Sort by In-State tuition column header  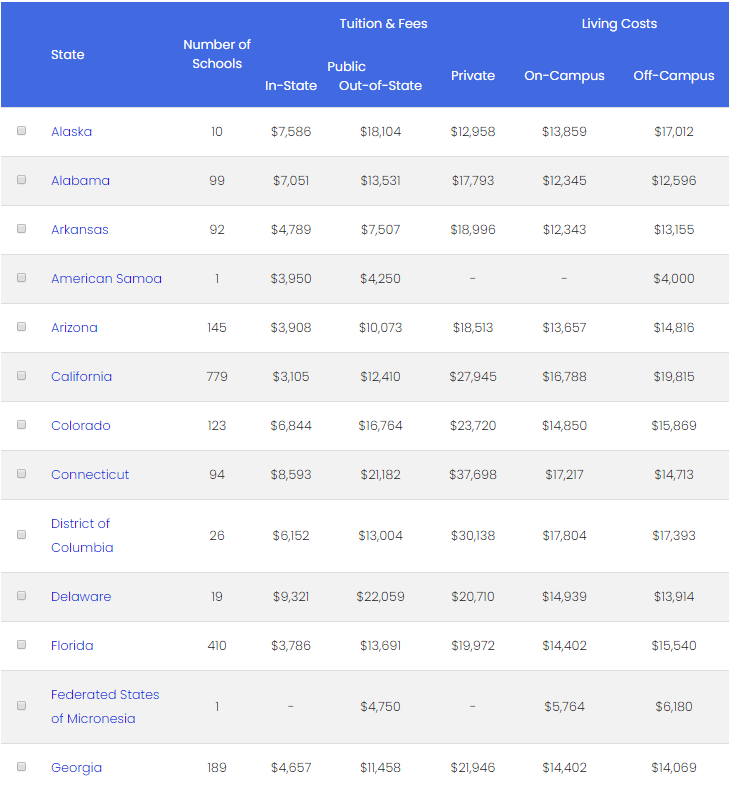tap(291, 86)
